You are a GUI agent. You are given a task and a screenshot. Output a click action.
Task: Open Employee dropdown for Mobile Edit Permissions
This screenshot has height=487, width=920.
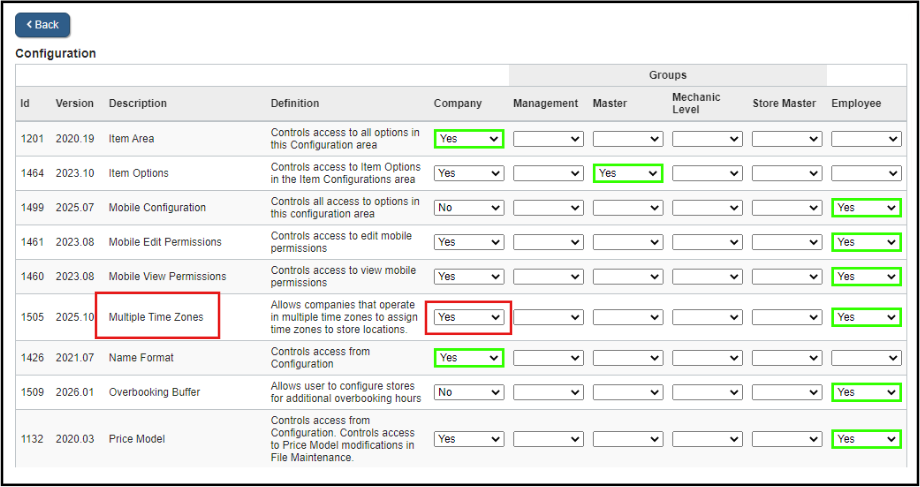point(866,242)
